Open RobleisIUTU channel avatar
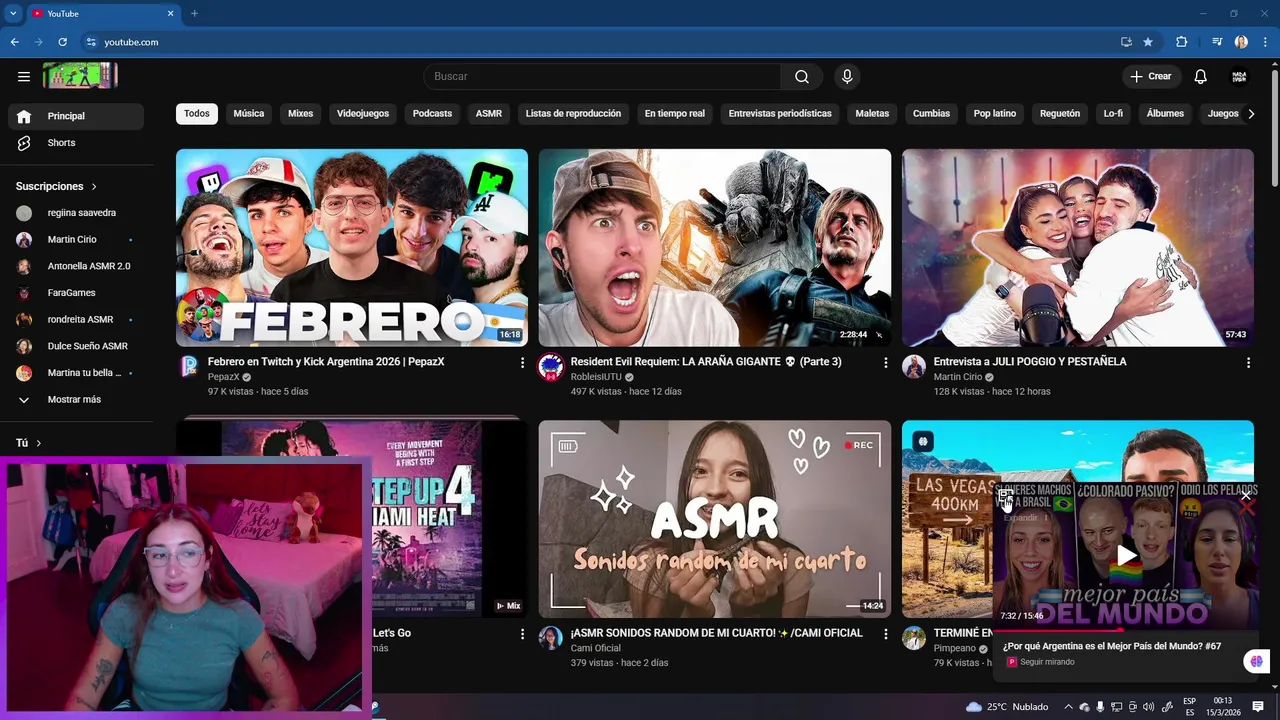Viewport: 1280px width, 720px height. tap(551, 367)
